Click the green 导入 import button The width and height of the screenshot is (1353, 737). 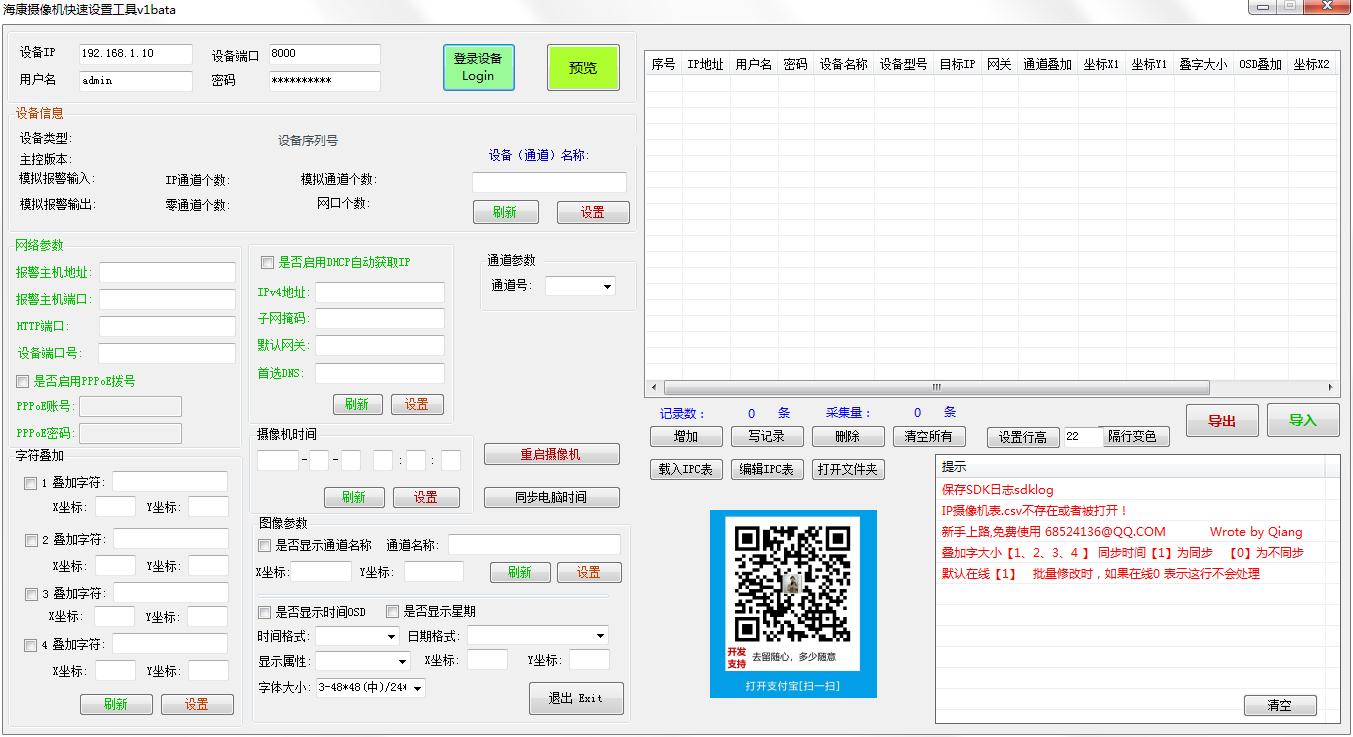click(1302, 421)
